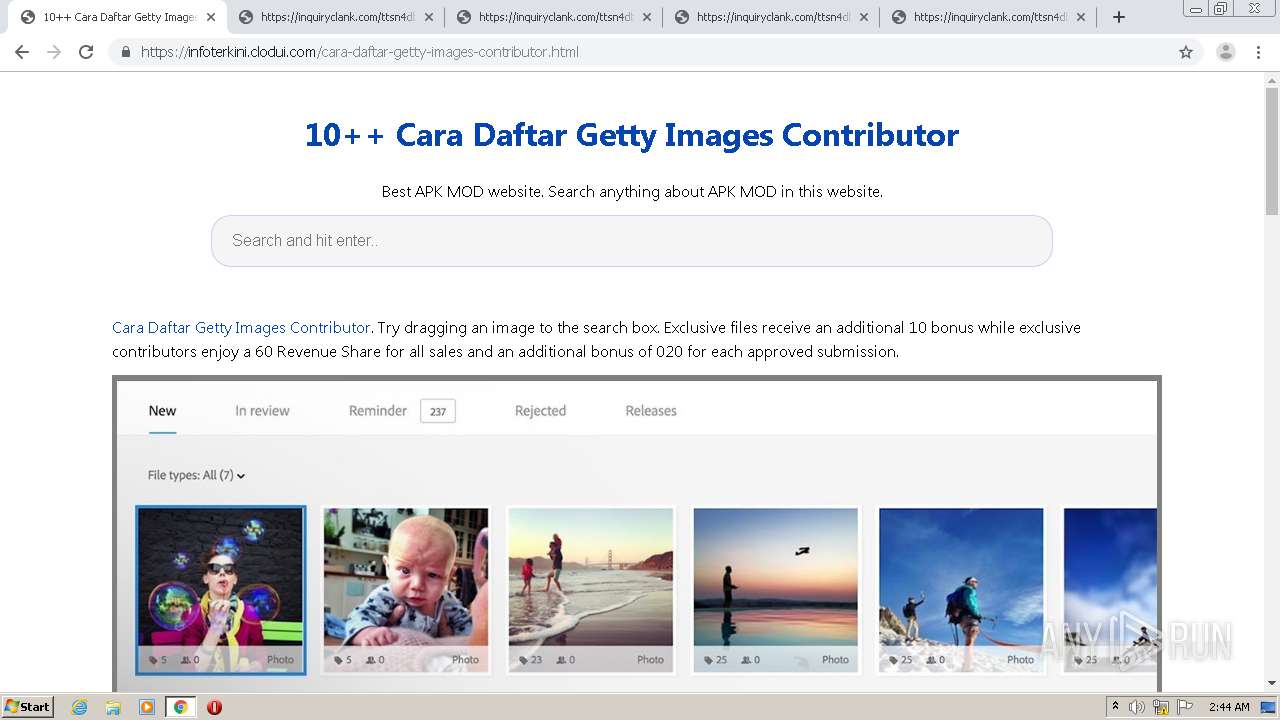Select the New tab in the image

tap(162, 411)
